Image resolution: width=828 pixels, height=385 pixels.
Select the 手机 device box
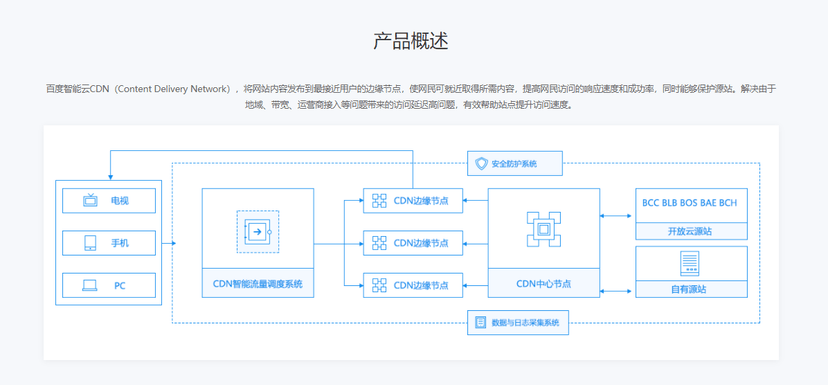(109, 243)
